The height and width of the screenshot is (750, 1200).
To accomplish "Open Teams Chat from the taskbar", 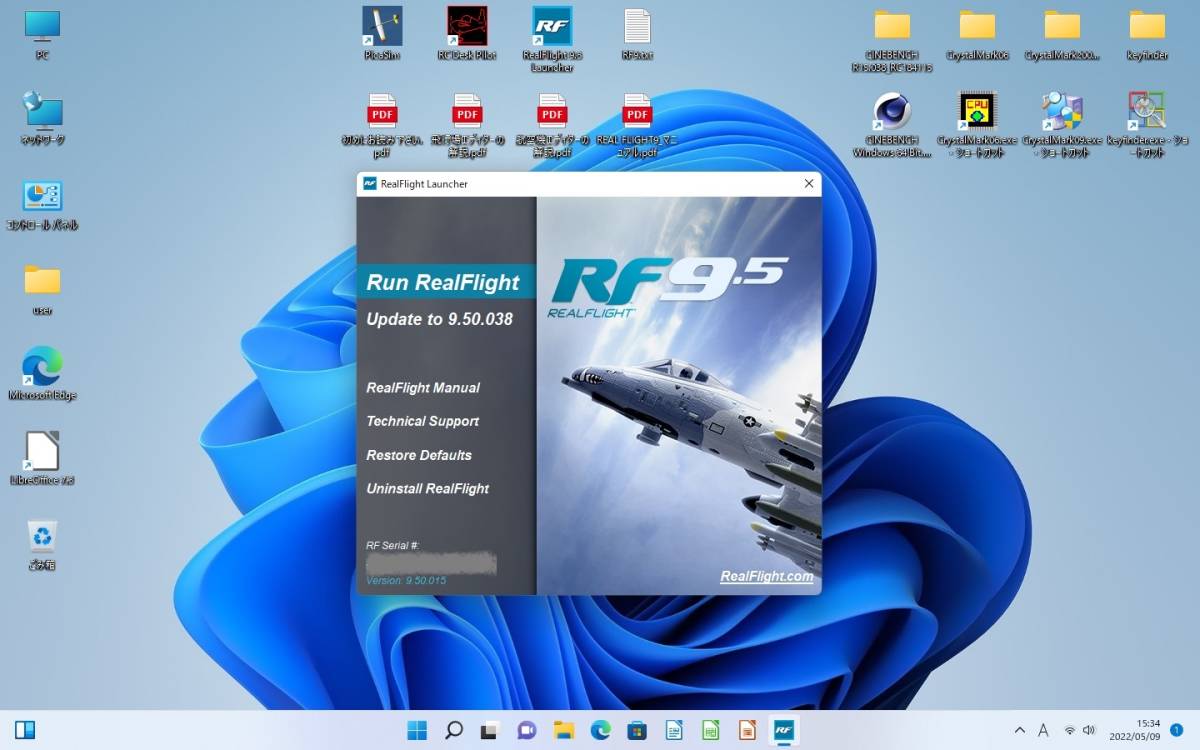I will click(527, 730).
